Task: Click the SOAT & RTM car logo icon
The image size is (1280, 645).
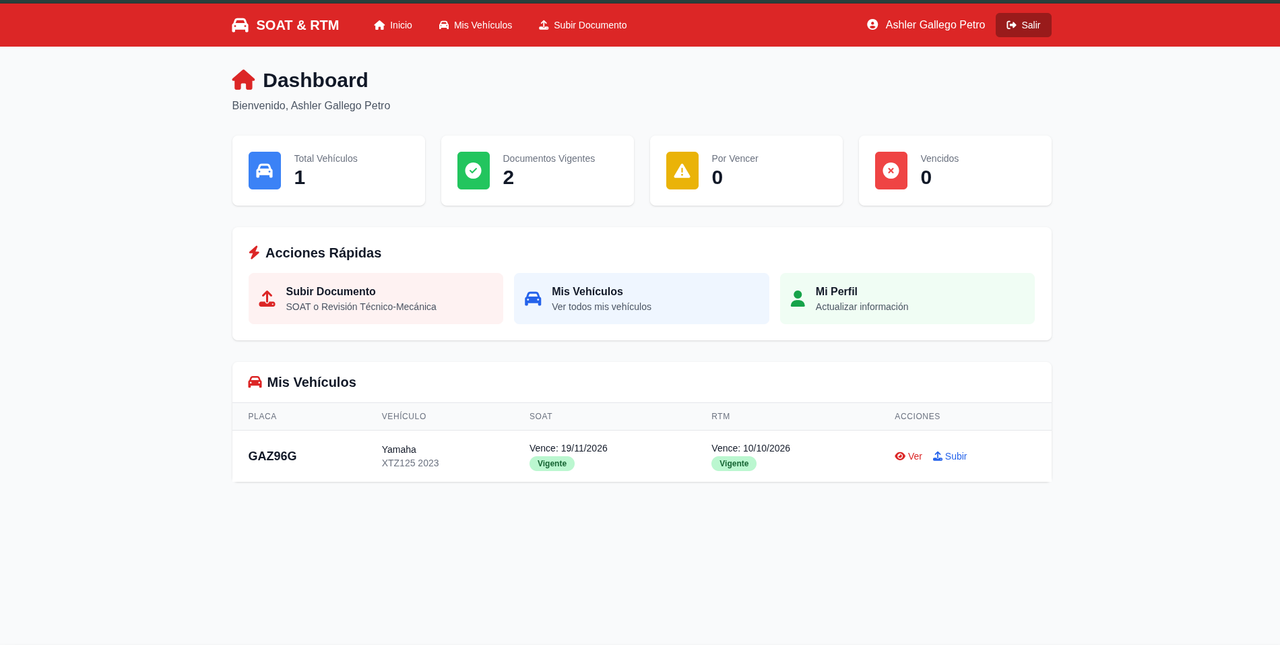Action: tap(240, 25)
